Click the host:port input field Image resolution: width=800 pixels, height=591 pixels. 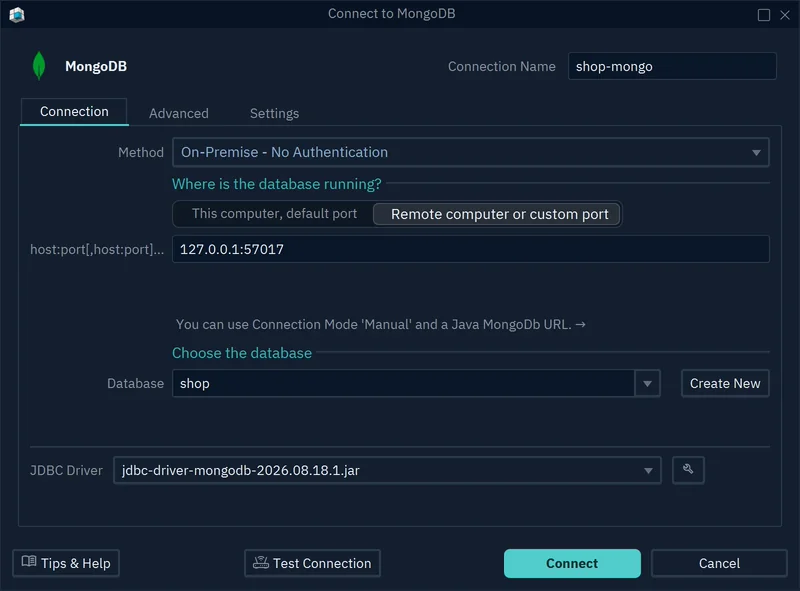pyautogui.click(x=470, y=249)
